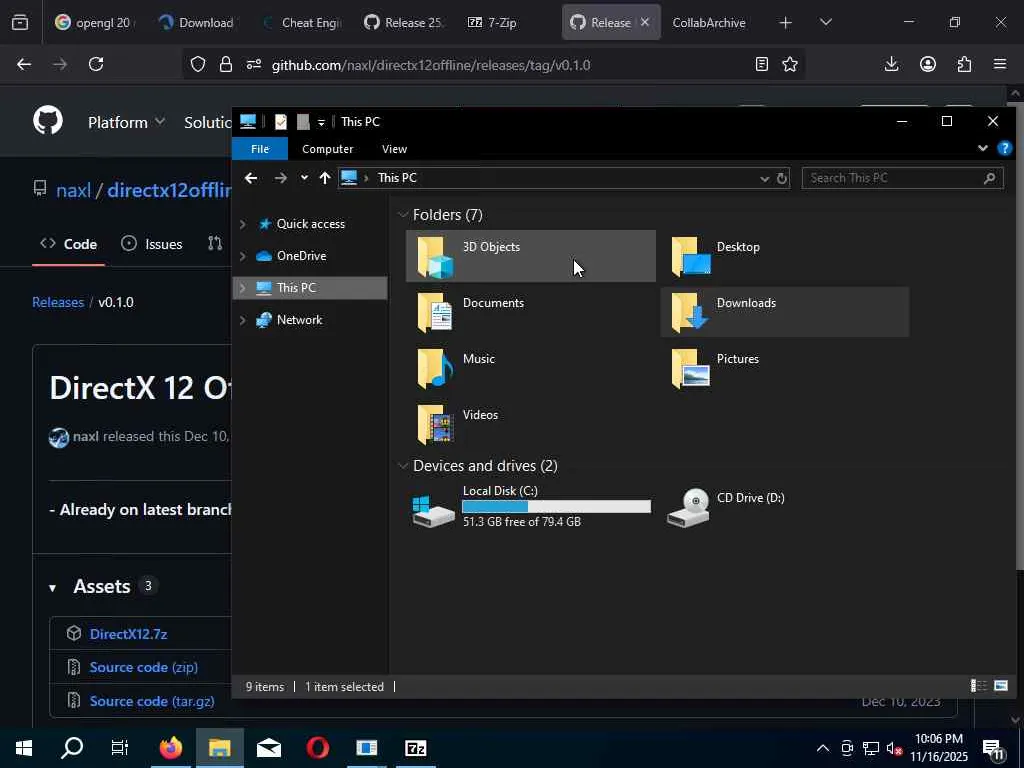This screenshot has width=1024, height=768.
Task: Switch to the CollabArchive browser tab
Action: (709, 23)
